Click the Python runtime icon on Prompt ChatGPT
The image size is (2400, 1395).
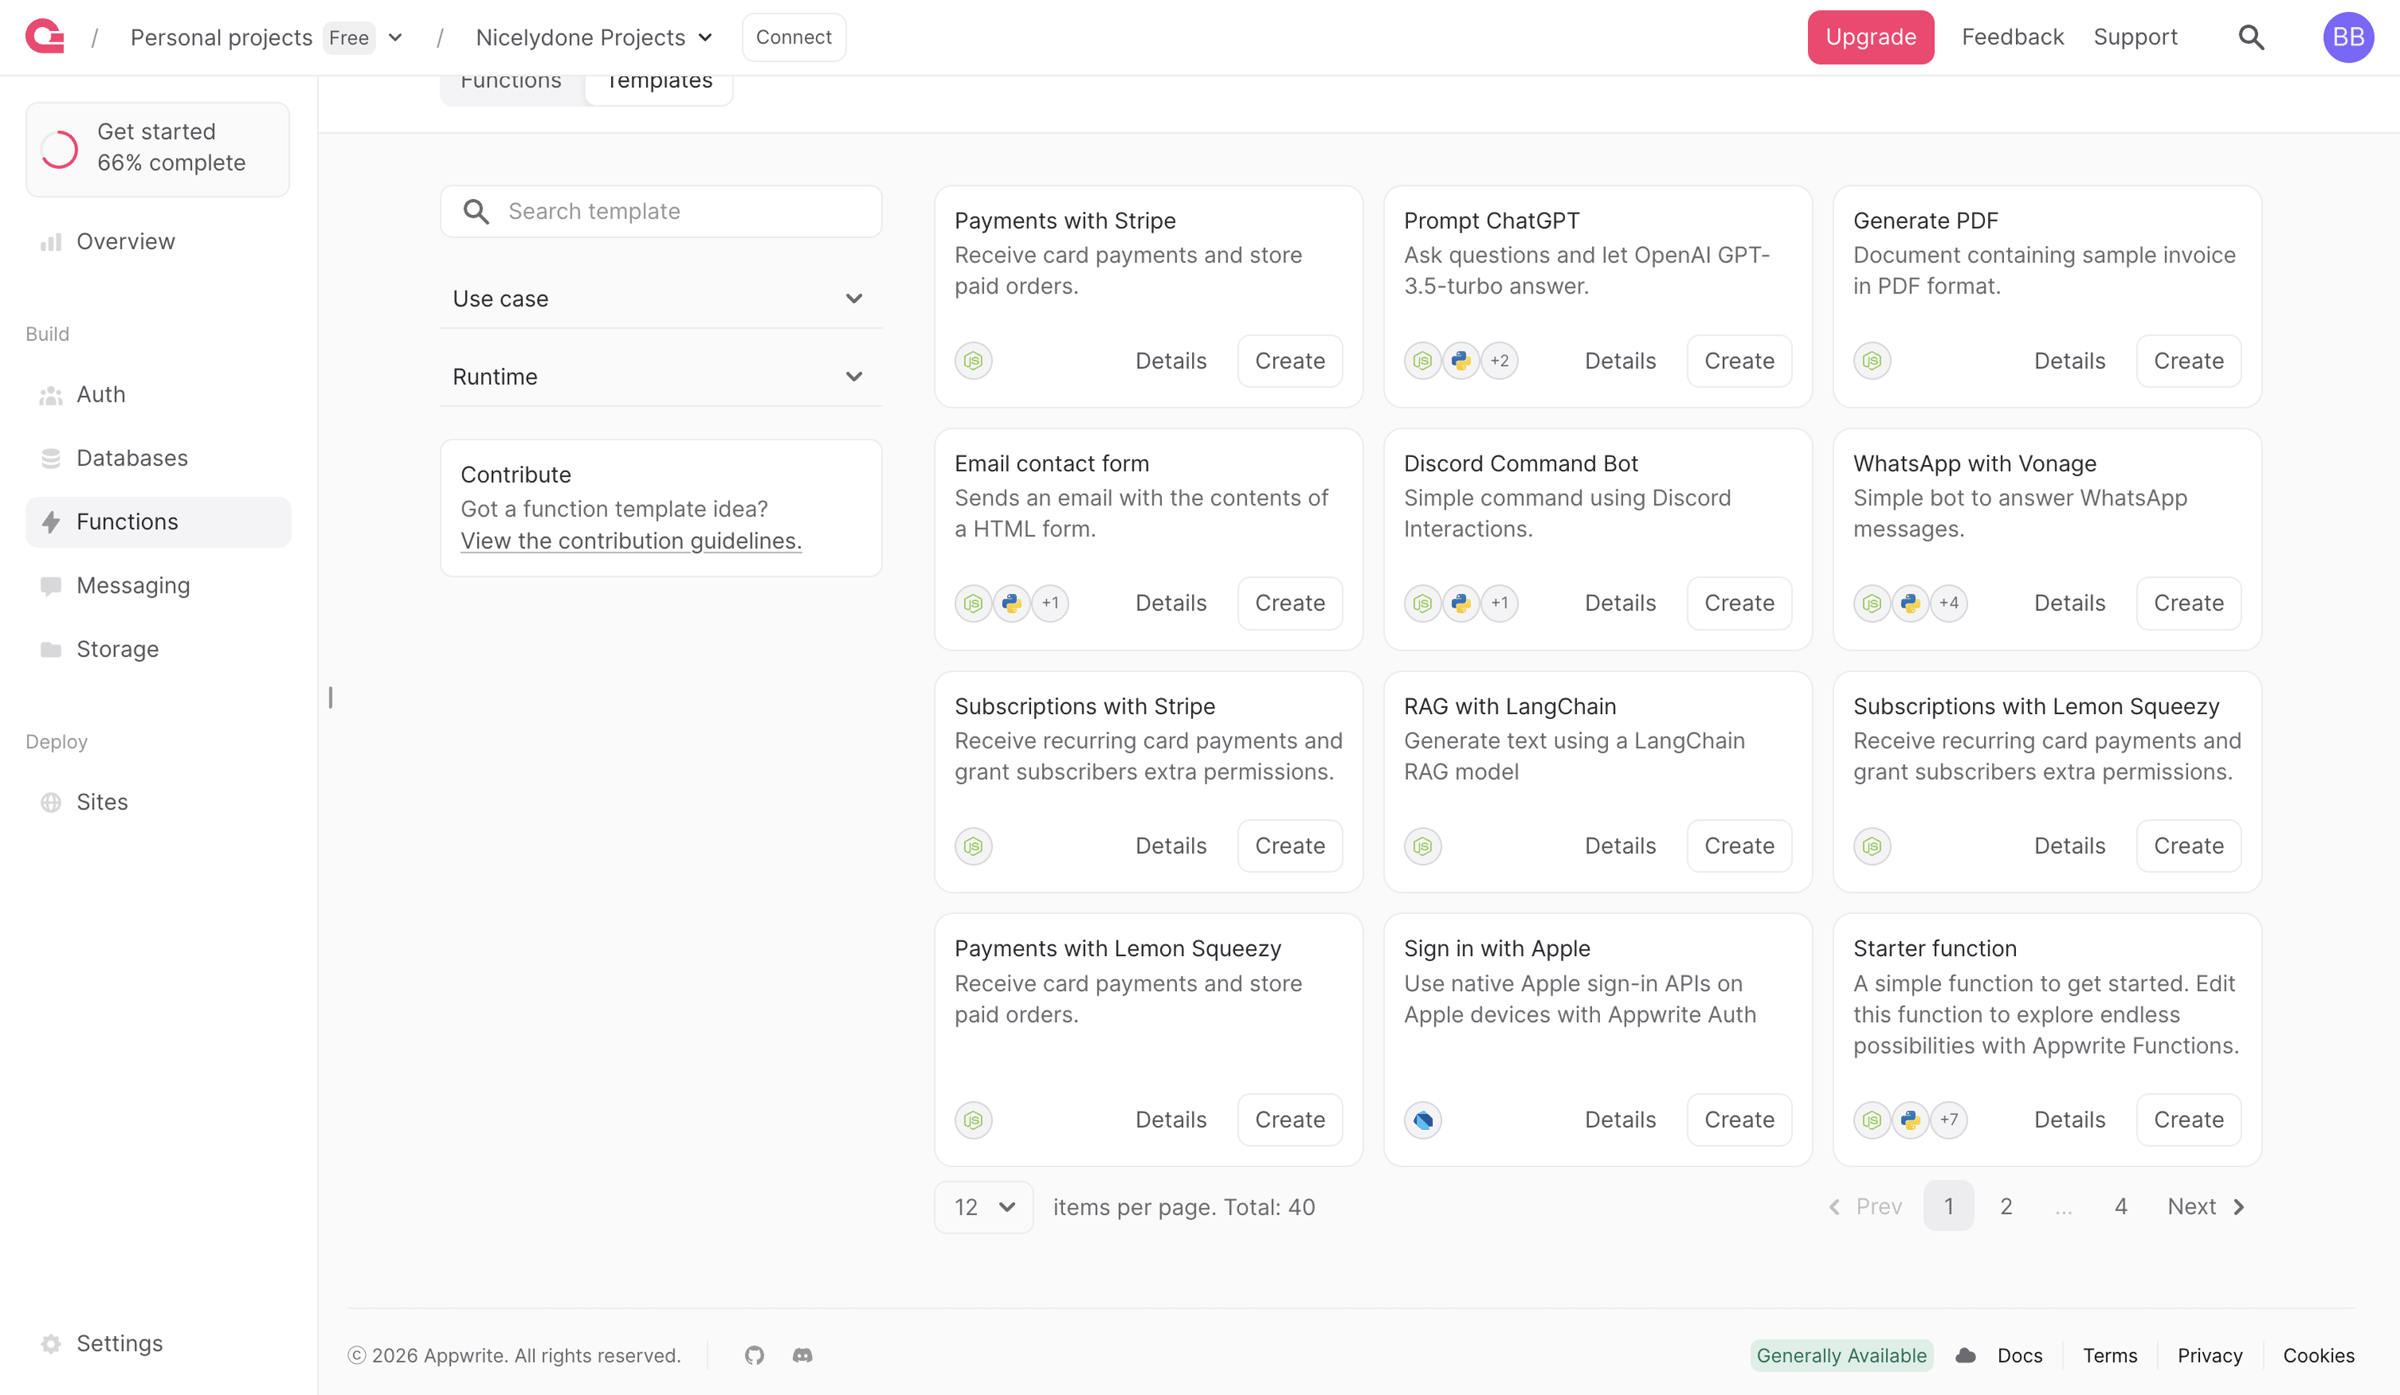tap(1461, 360)
